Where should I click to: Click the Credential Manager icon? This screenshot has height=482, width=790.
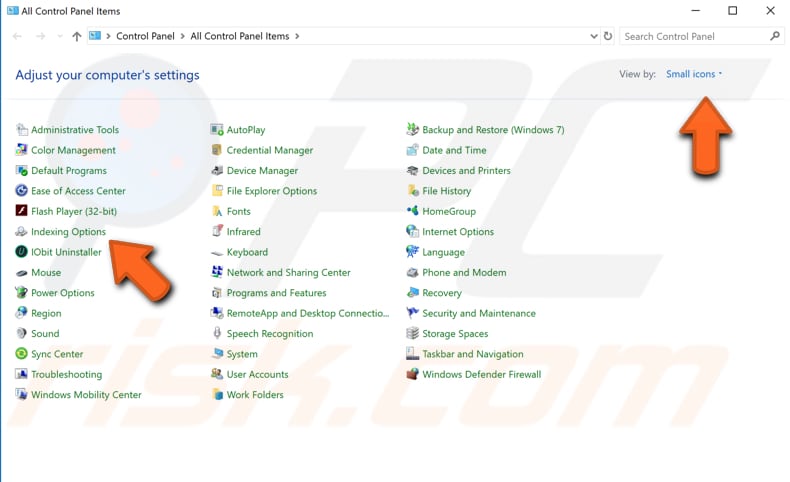pyautogui.click(x=217, y=150)
